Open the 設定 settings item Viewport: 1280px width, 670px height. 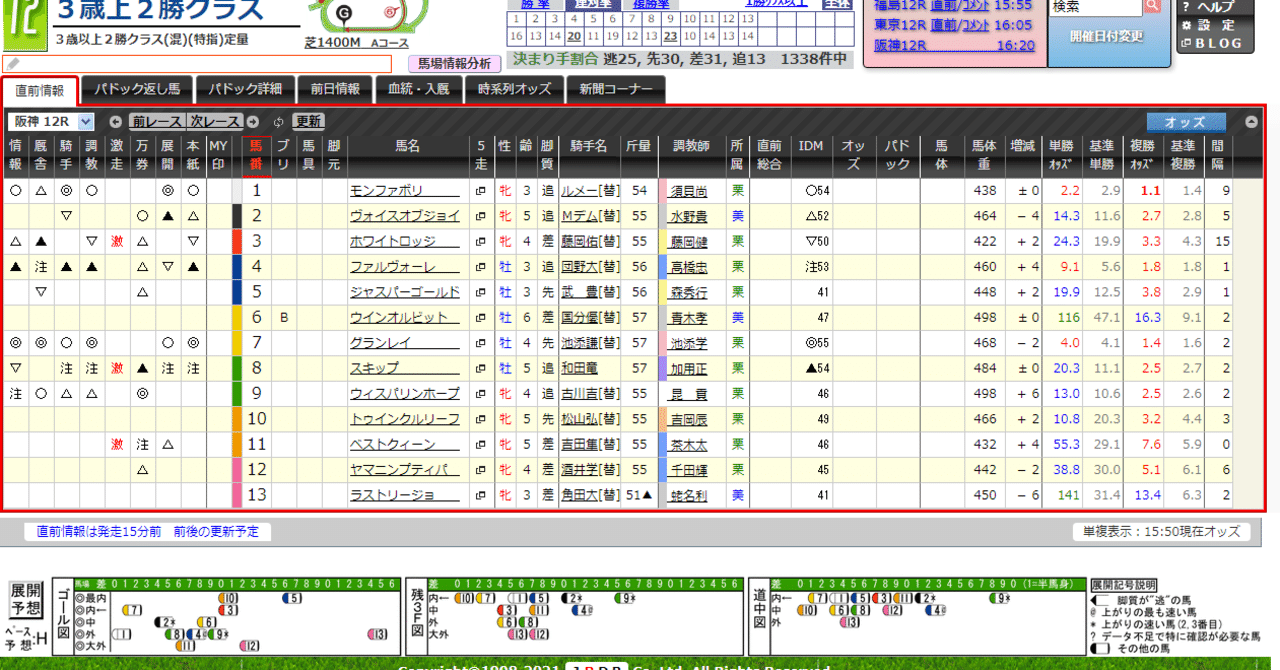coord(1209,25)
